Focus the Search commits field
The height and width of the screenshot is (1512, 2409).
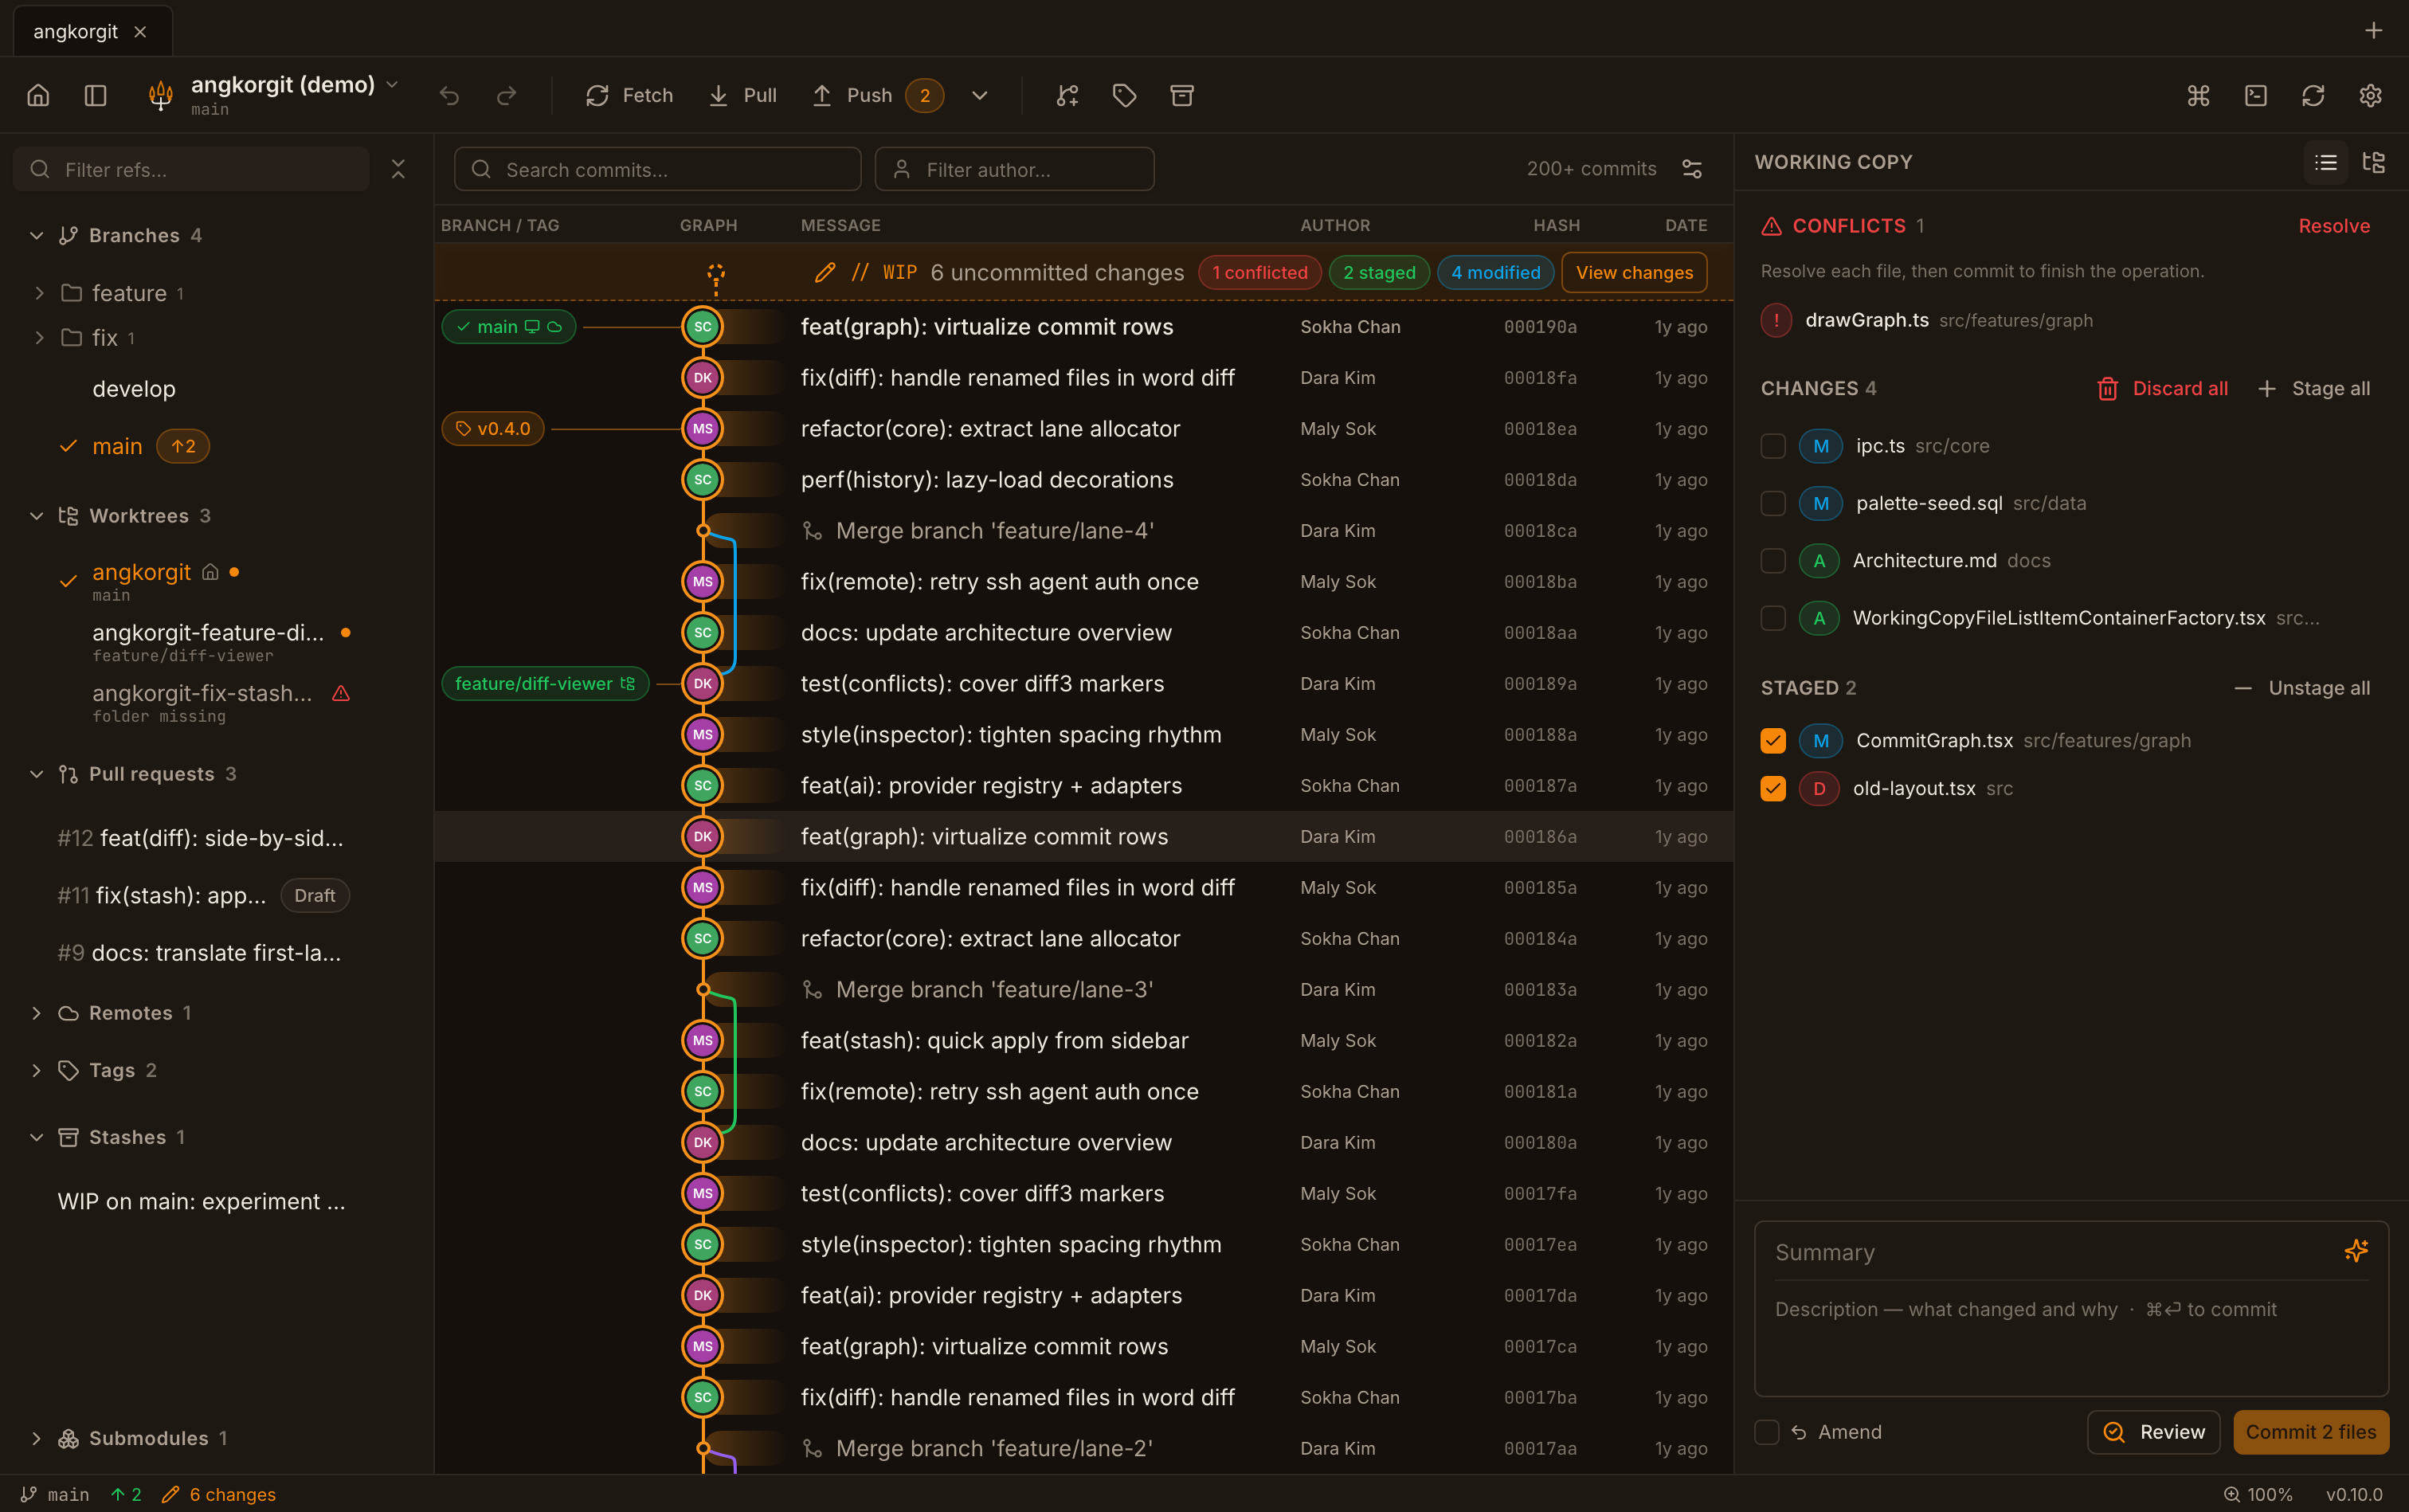657,169
